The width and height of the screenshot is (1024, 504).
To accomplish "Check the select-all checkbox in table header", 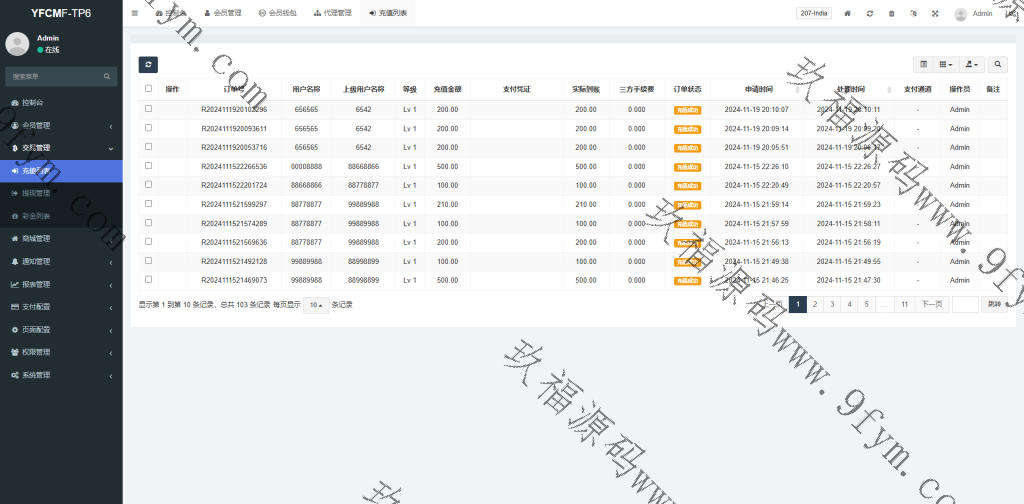I will tap(149, 89).
